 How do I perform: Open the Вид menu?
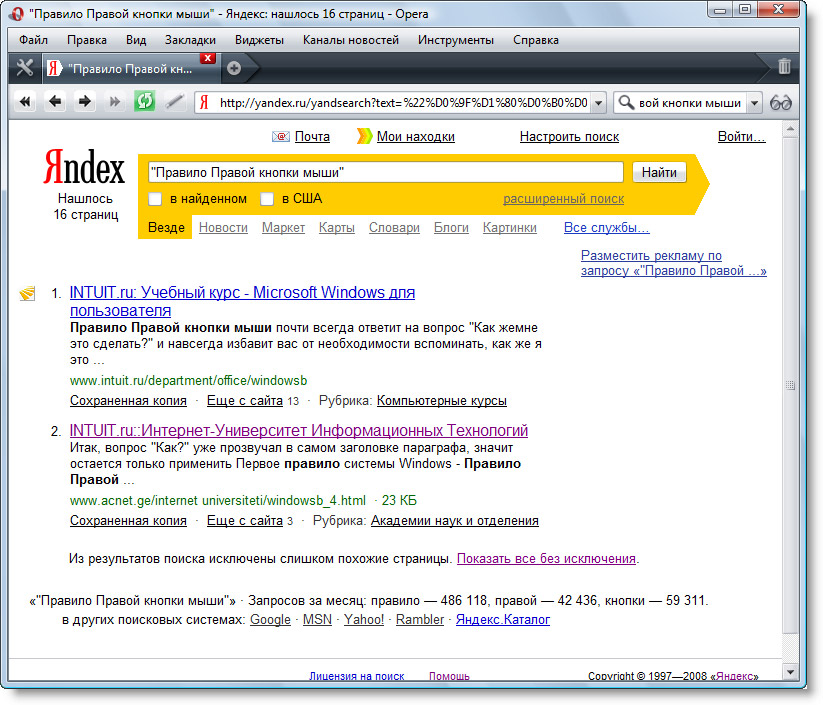(136, 40)
